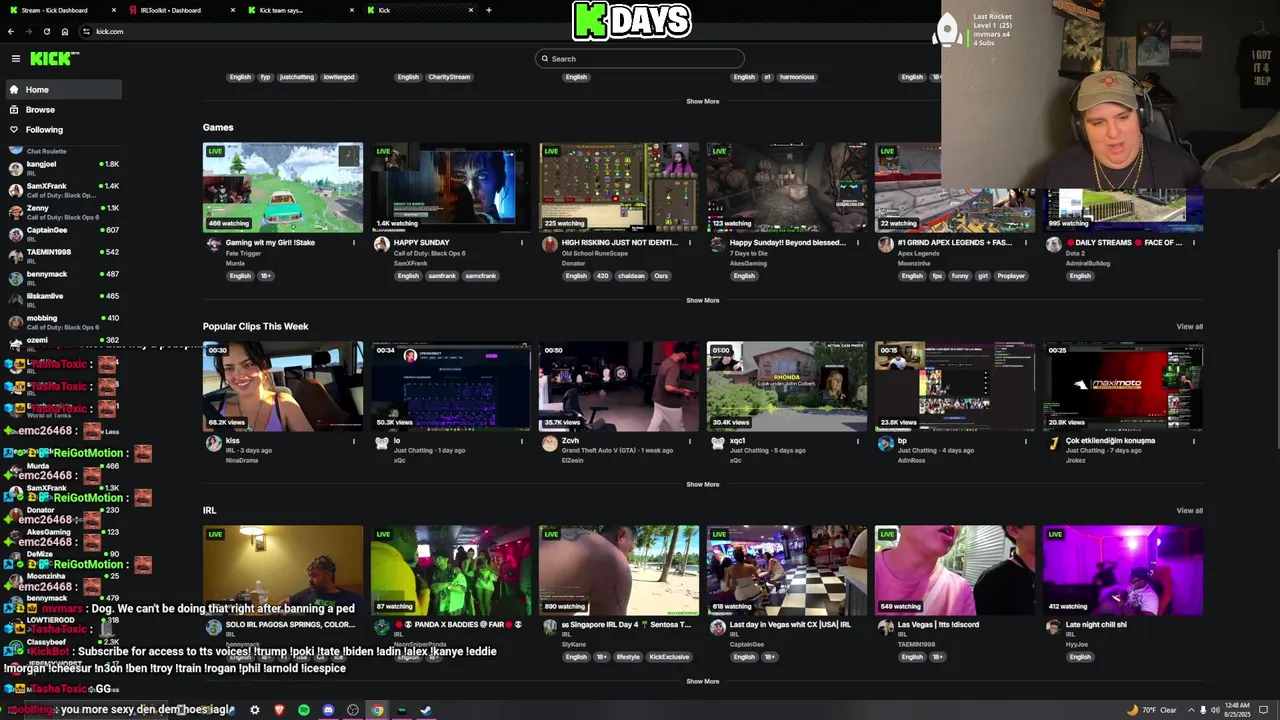The height and width of the screenshot is (720, 1280).
Task: Click CharityStream tag chip
Action: click(x=449, y=77)
